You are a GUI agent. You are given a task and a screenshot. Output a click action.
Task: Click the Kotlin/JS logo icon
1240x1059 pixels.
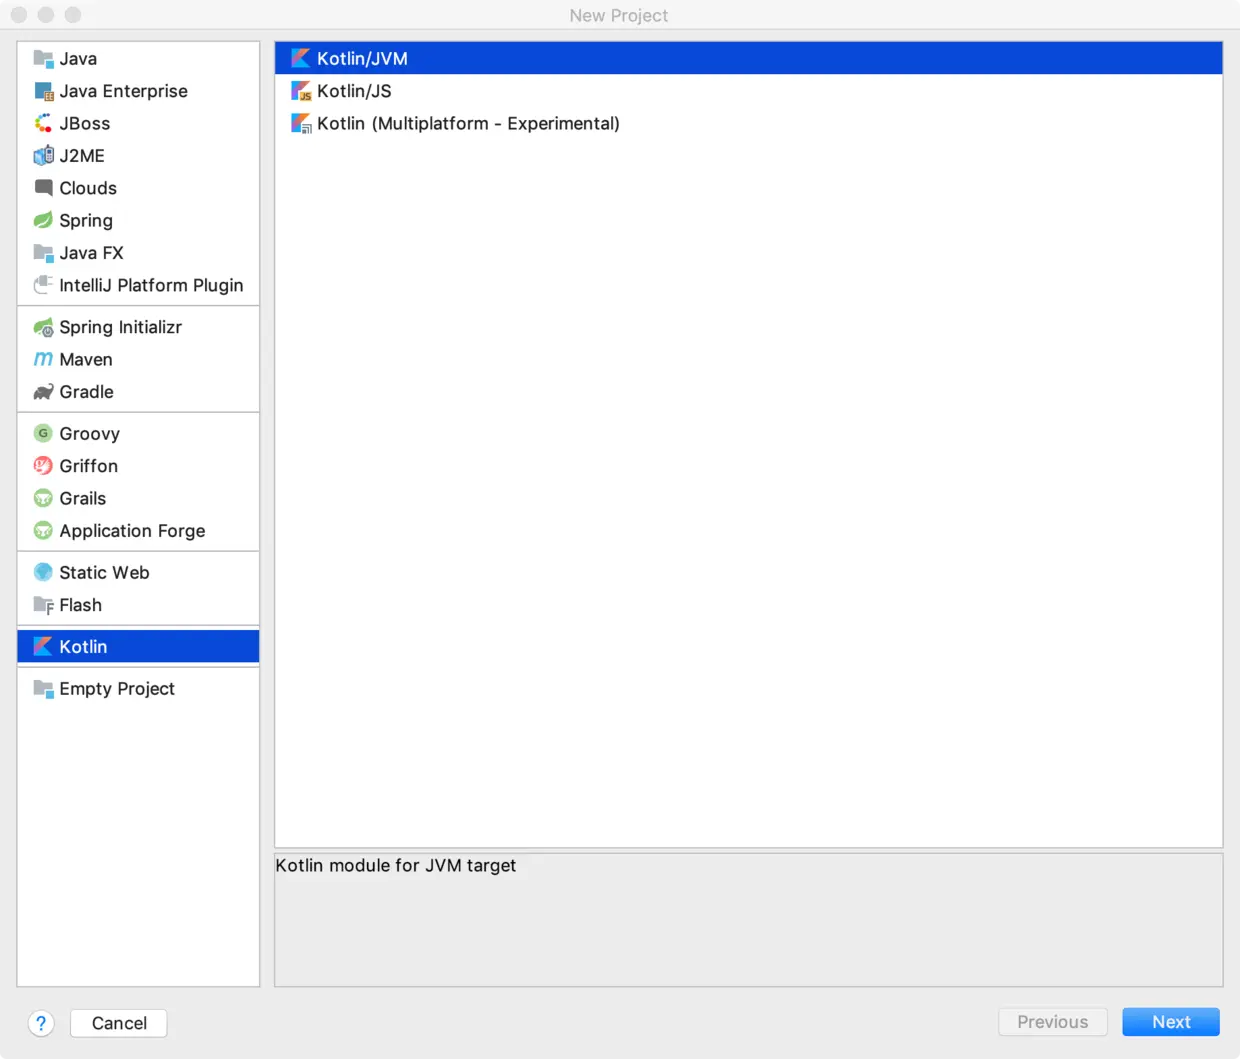pyautogui.click(x=300, y=91)
